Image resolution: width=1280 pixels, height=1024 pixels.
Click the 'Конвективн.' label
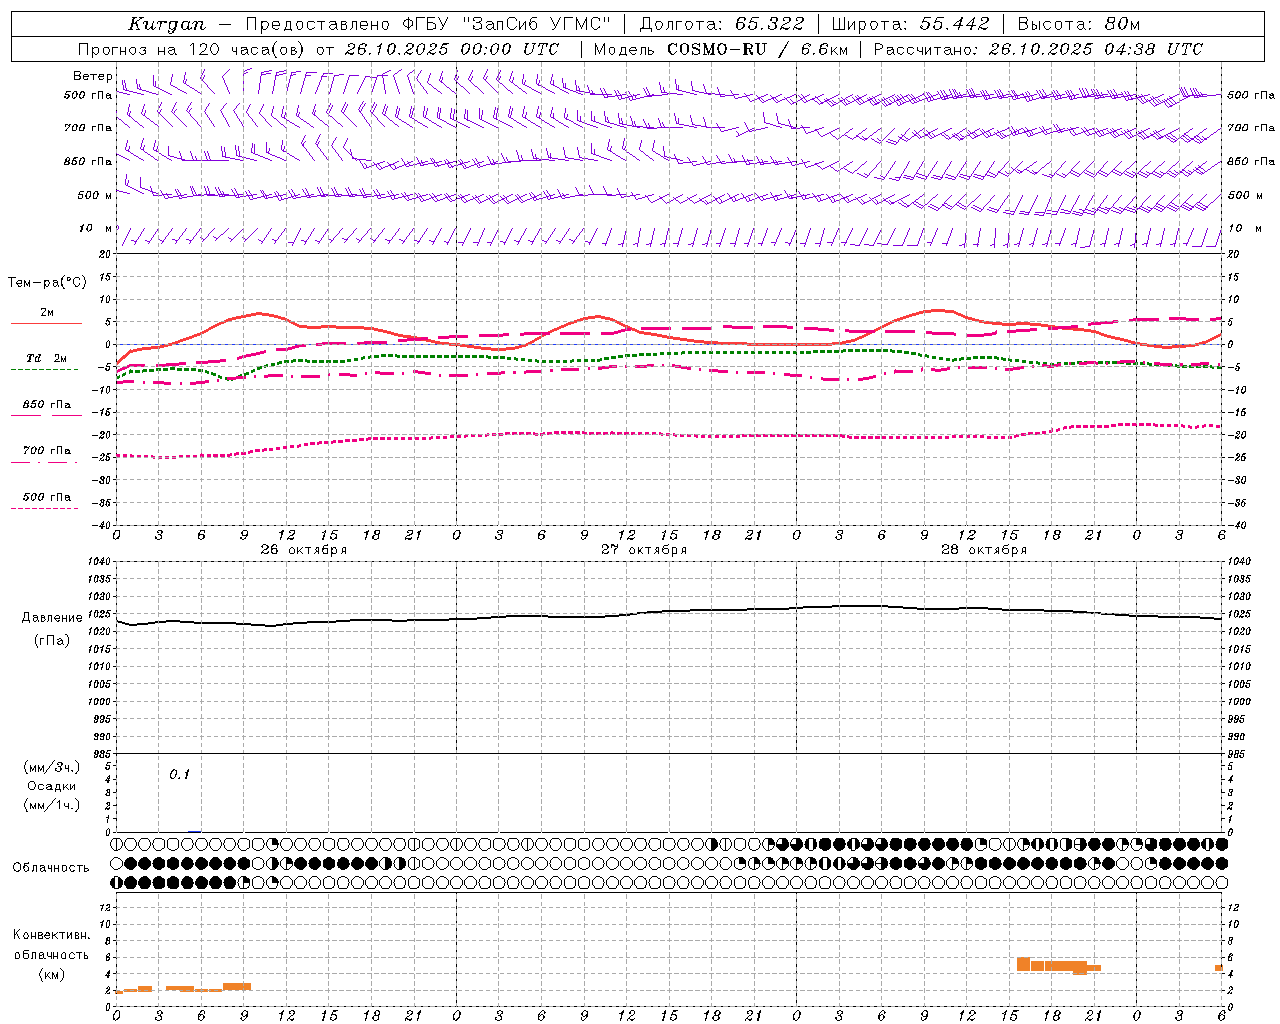coord(52,935)
